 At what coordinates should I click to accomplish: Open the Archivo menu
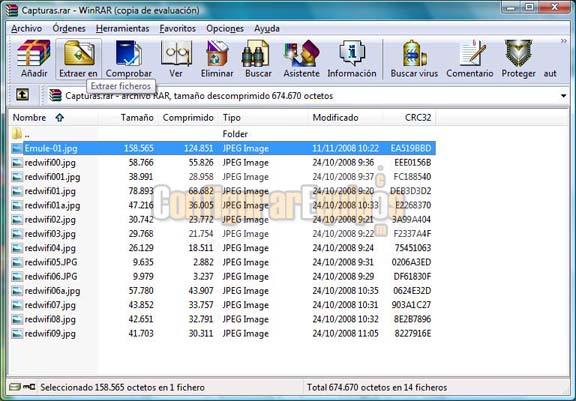tap(26, 29)
